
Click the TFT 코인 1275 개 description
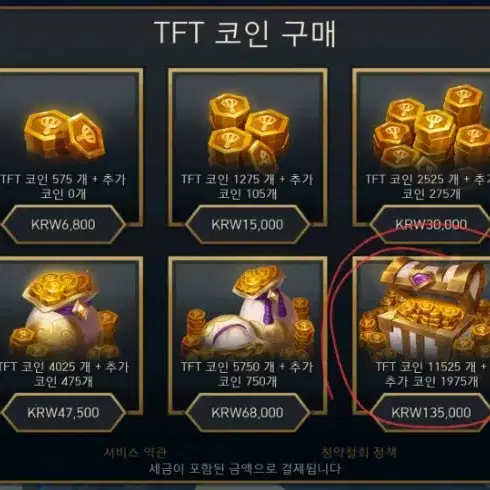tap(247, 186)
